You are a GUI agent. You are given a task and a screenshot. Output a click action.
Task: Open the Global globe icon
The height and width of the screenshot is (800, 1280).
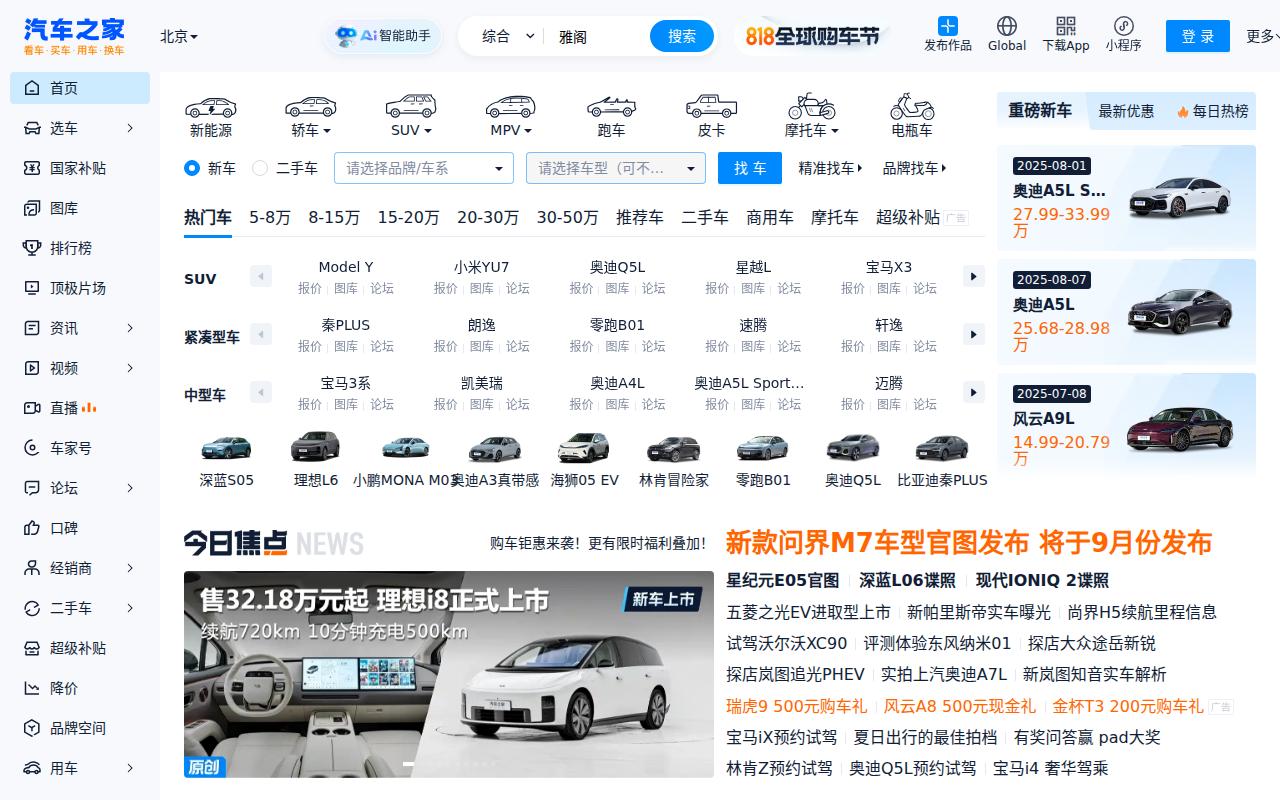click(1007, 26)
